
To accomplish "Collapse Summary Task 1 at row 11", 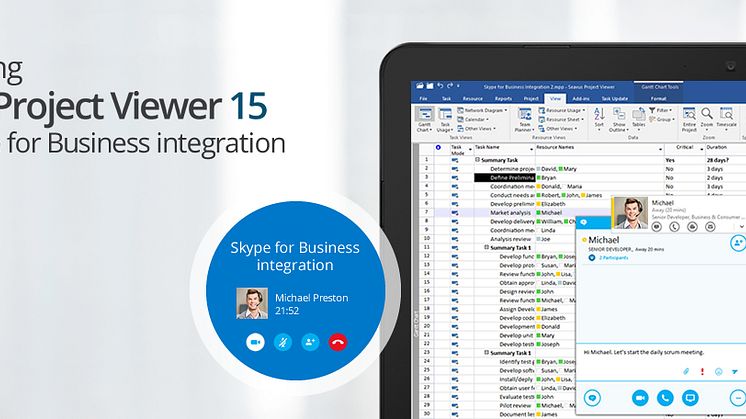I will pyautogui.click(x=486, y=247).
